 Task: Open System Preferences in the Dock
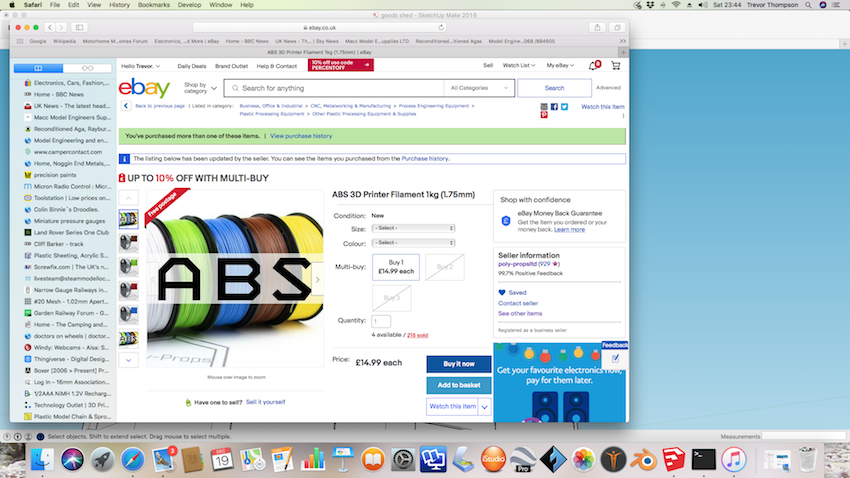point(403,460)
